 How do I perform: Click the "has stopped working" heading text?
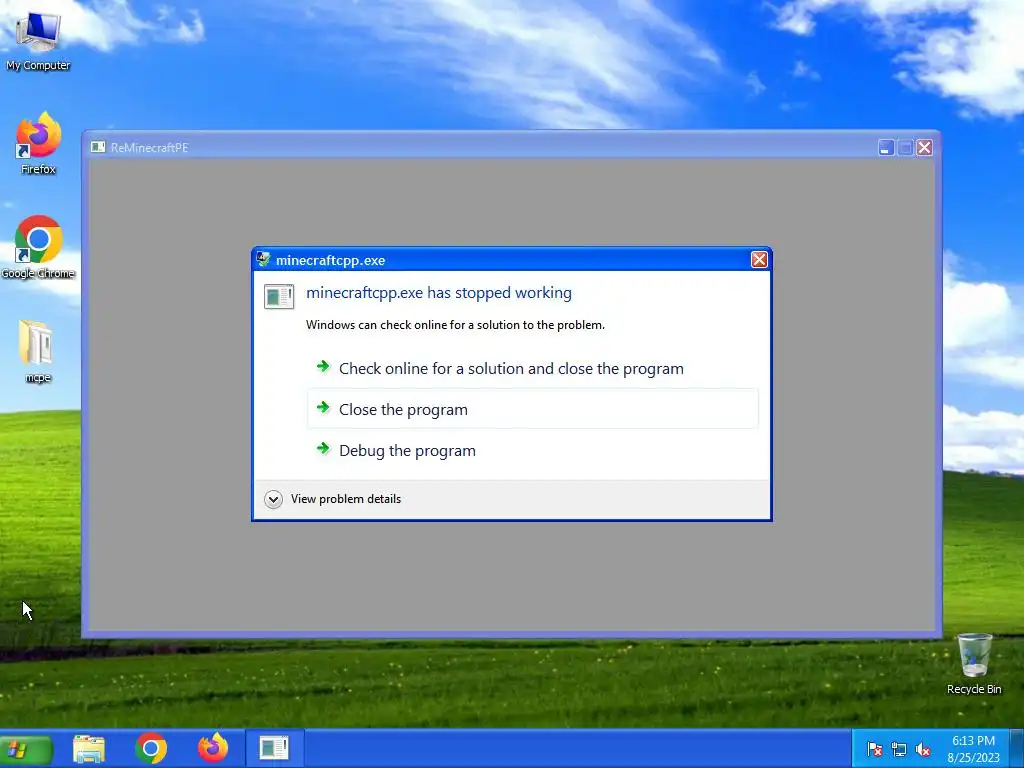click(x=439, y=293)
